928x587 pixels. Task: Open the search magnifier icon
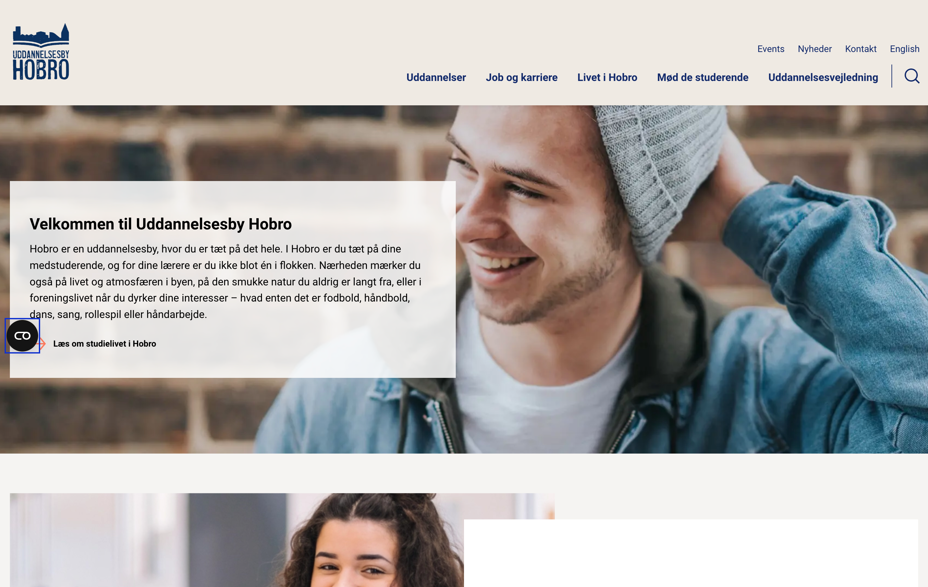pyautogui.click(x=911, y=76)
